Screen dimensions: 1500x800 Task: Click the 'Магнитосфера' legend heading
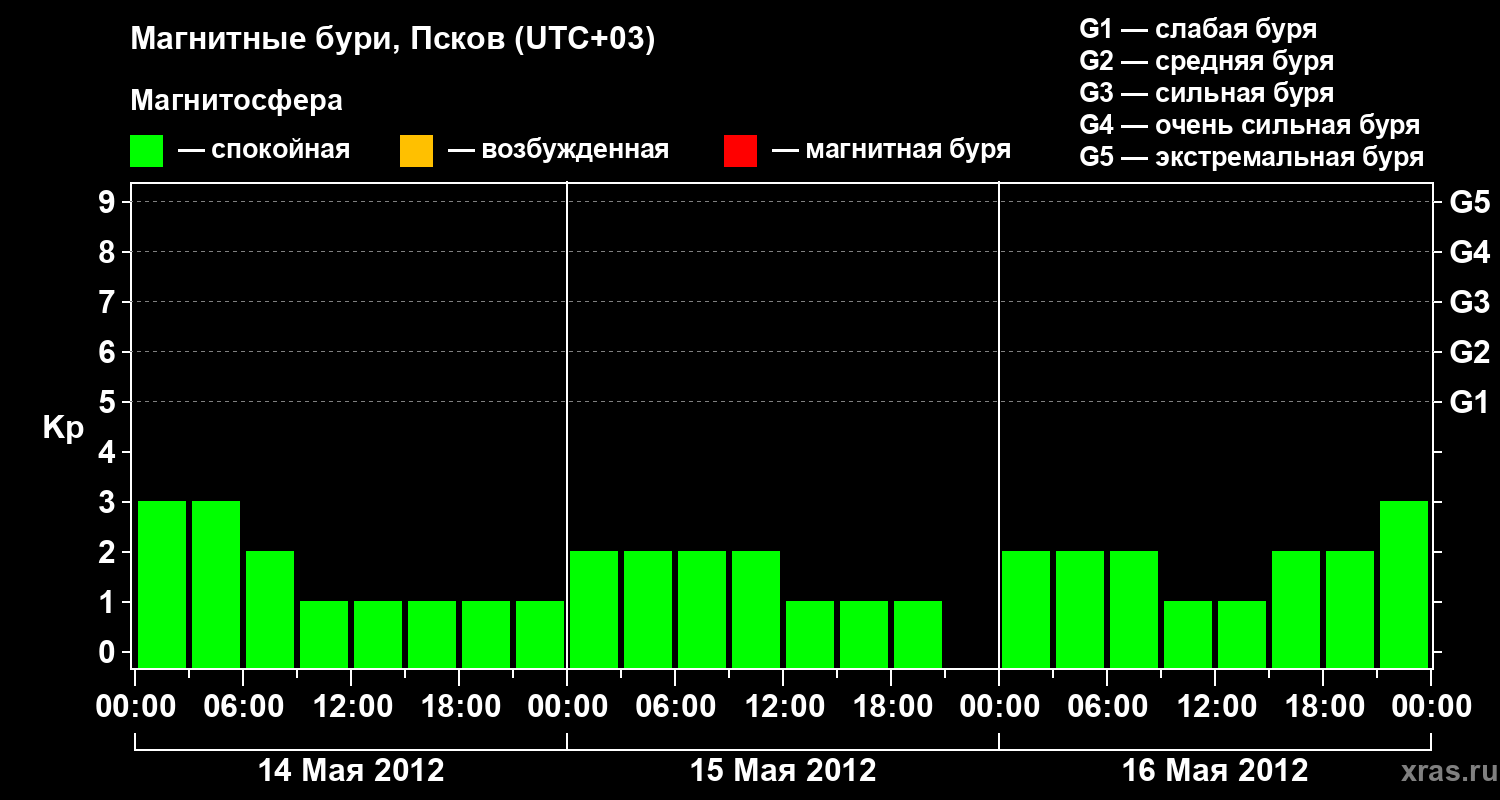point(236,101)
